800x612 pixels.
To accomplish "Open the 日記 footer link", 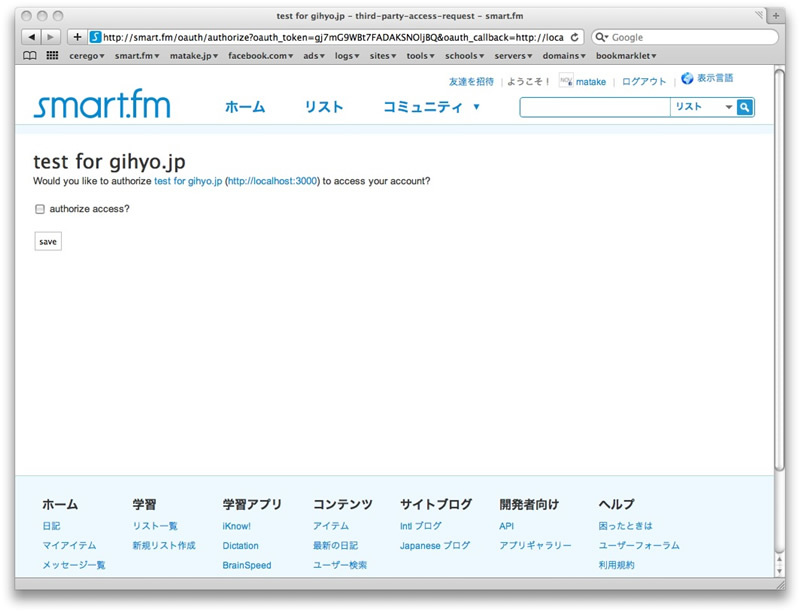I will pyautogui.click(x=52, y=526).
